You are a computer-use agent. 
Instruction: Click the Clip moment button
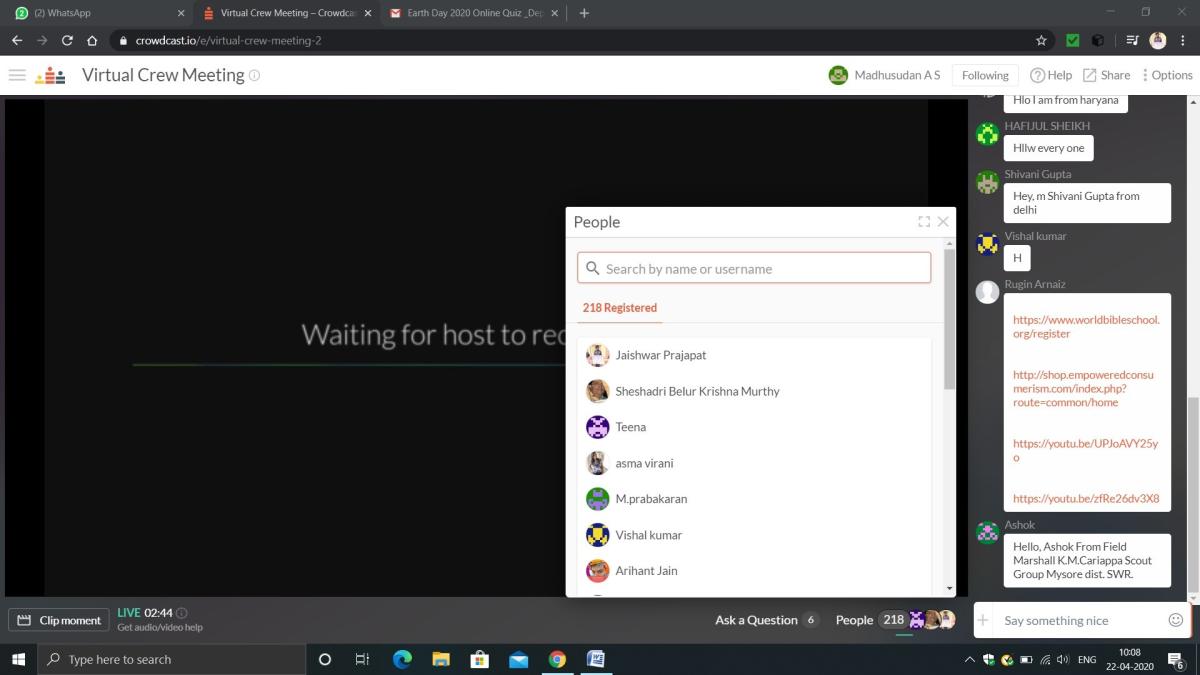pyautogui.click(x=60, y=620)
